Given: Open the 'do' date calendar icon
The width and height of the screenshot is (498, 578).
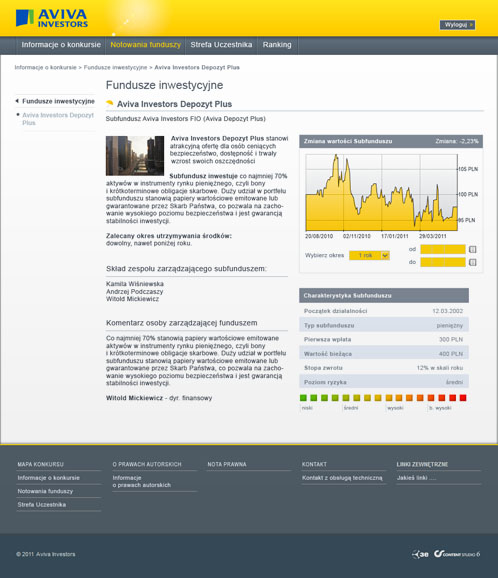Looking at the screenshot, I should [x=473, y=262].
